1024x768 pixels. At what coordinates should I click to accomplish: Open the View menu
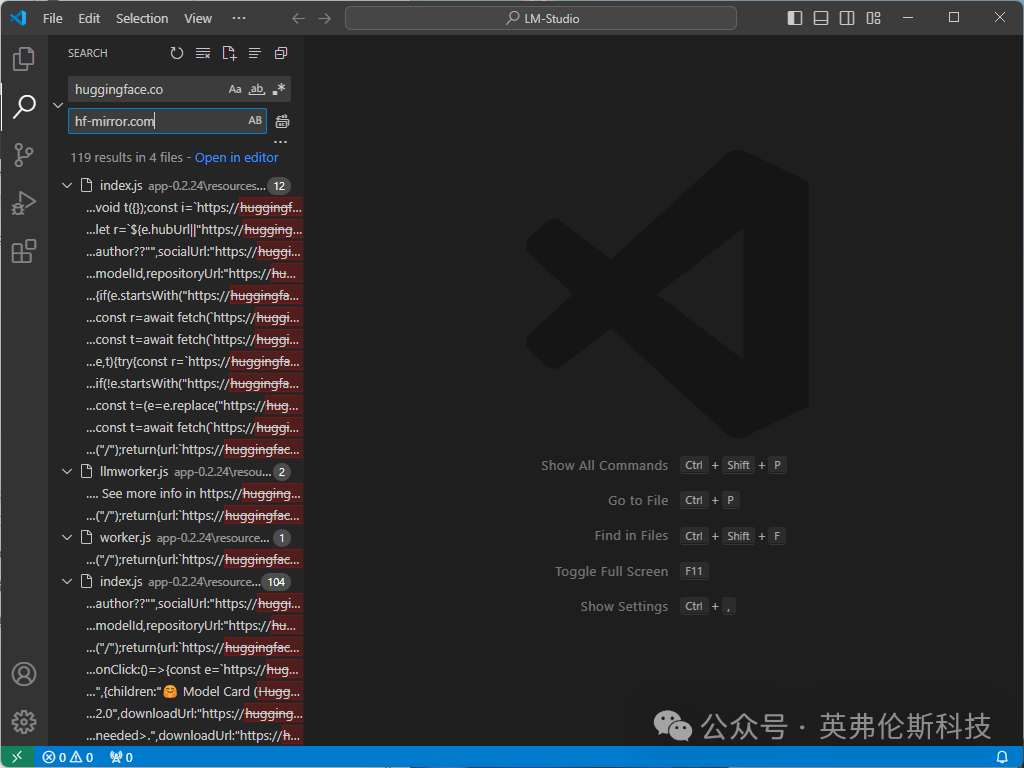tap(198, 18)
